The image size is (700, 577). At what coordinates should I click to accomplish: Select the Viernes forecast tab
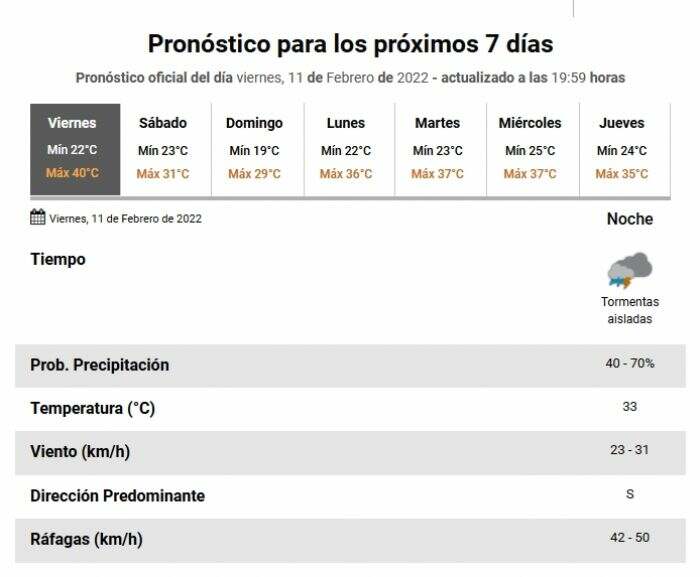[x=75, y=149]
